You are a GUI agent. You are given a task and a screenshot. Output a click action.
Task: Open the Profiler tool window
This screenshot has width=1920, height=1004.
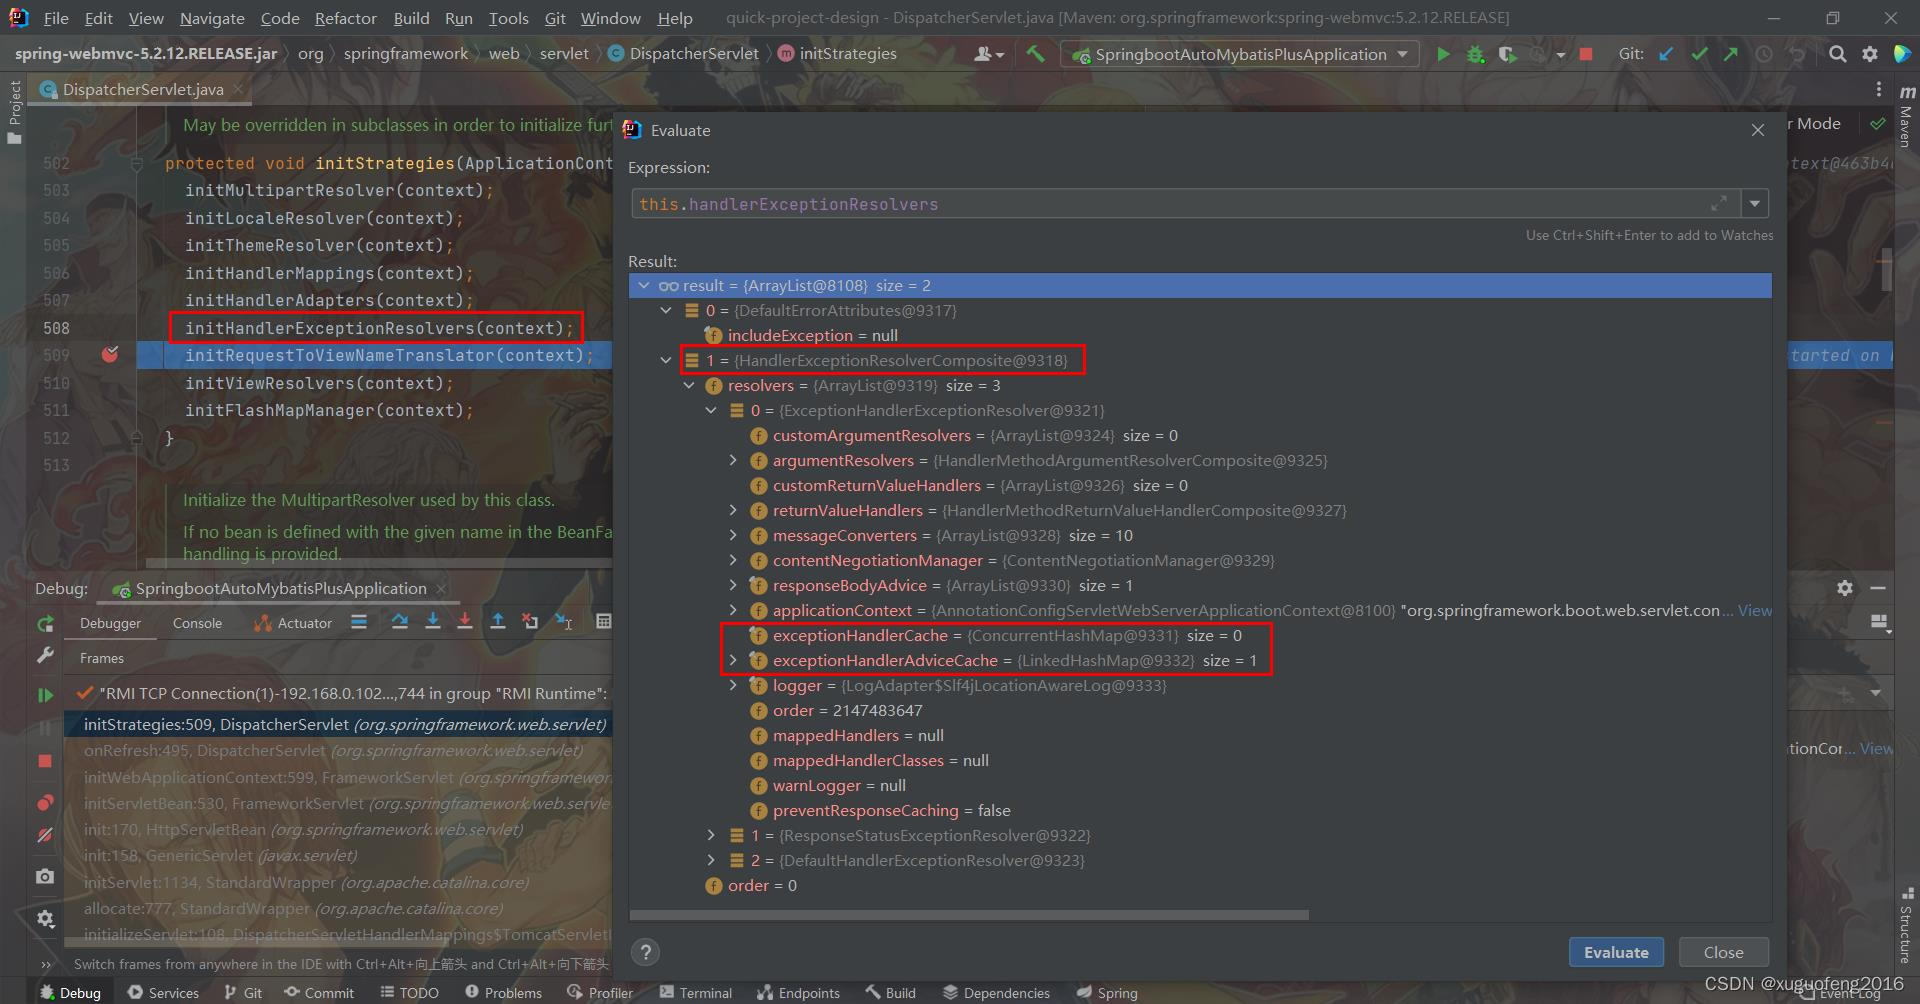(x=600, y=993)
